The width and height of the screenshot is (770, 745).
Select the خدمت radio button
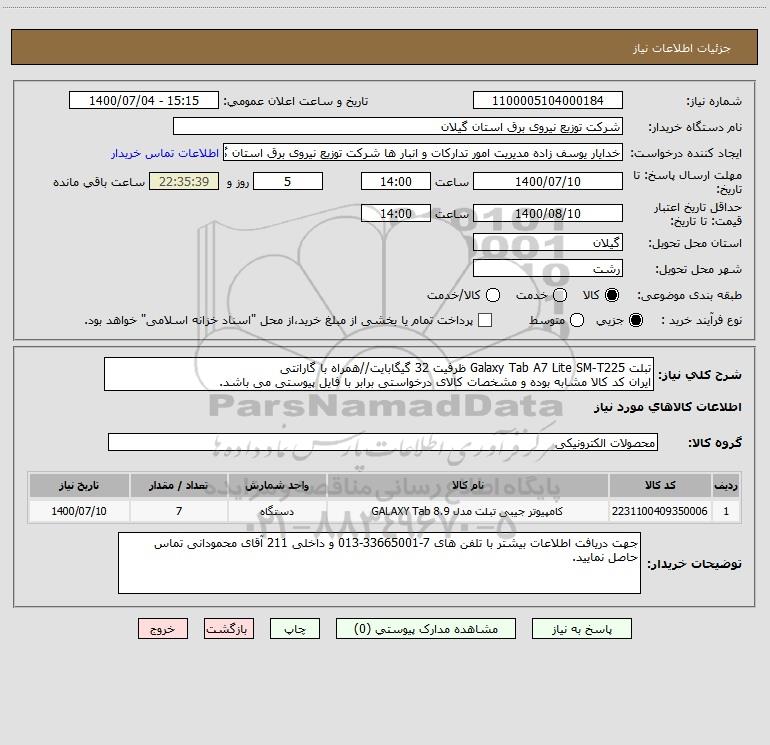click(560, 295)
